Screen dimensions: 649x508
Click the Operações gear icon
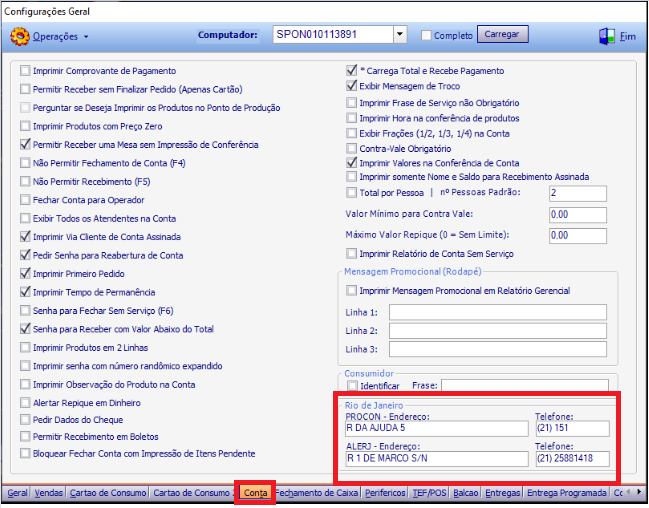point(19,36)
